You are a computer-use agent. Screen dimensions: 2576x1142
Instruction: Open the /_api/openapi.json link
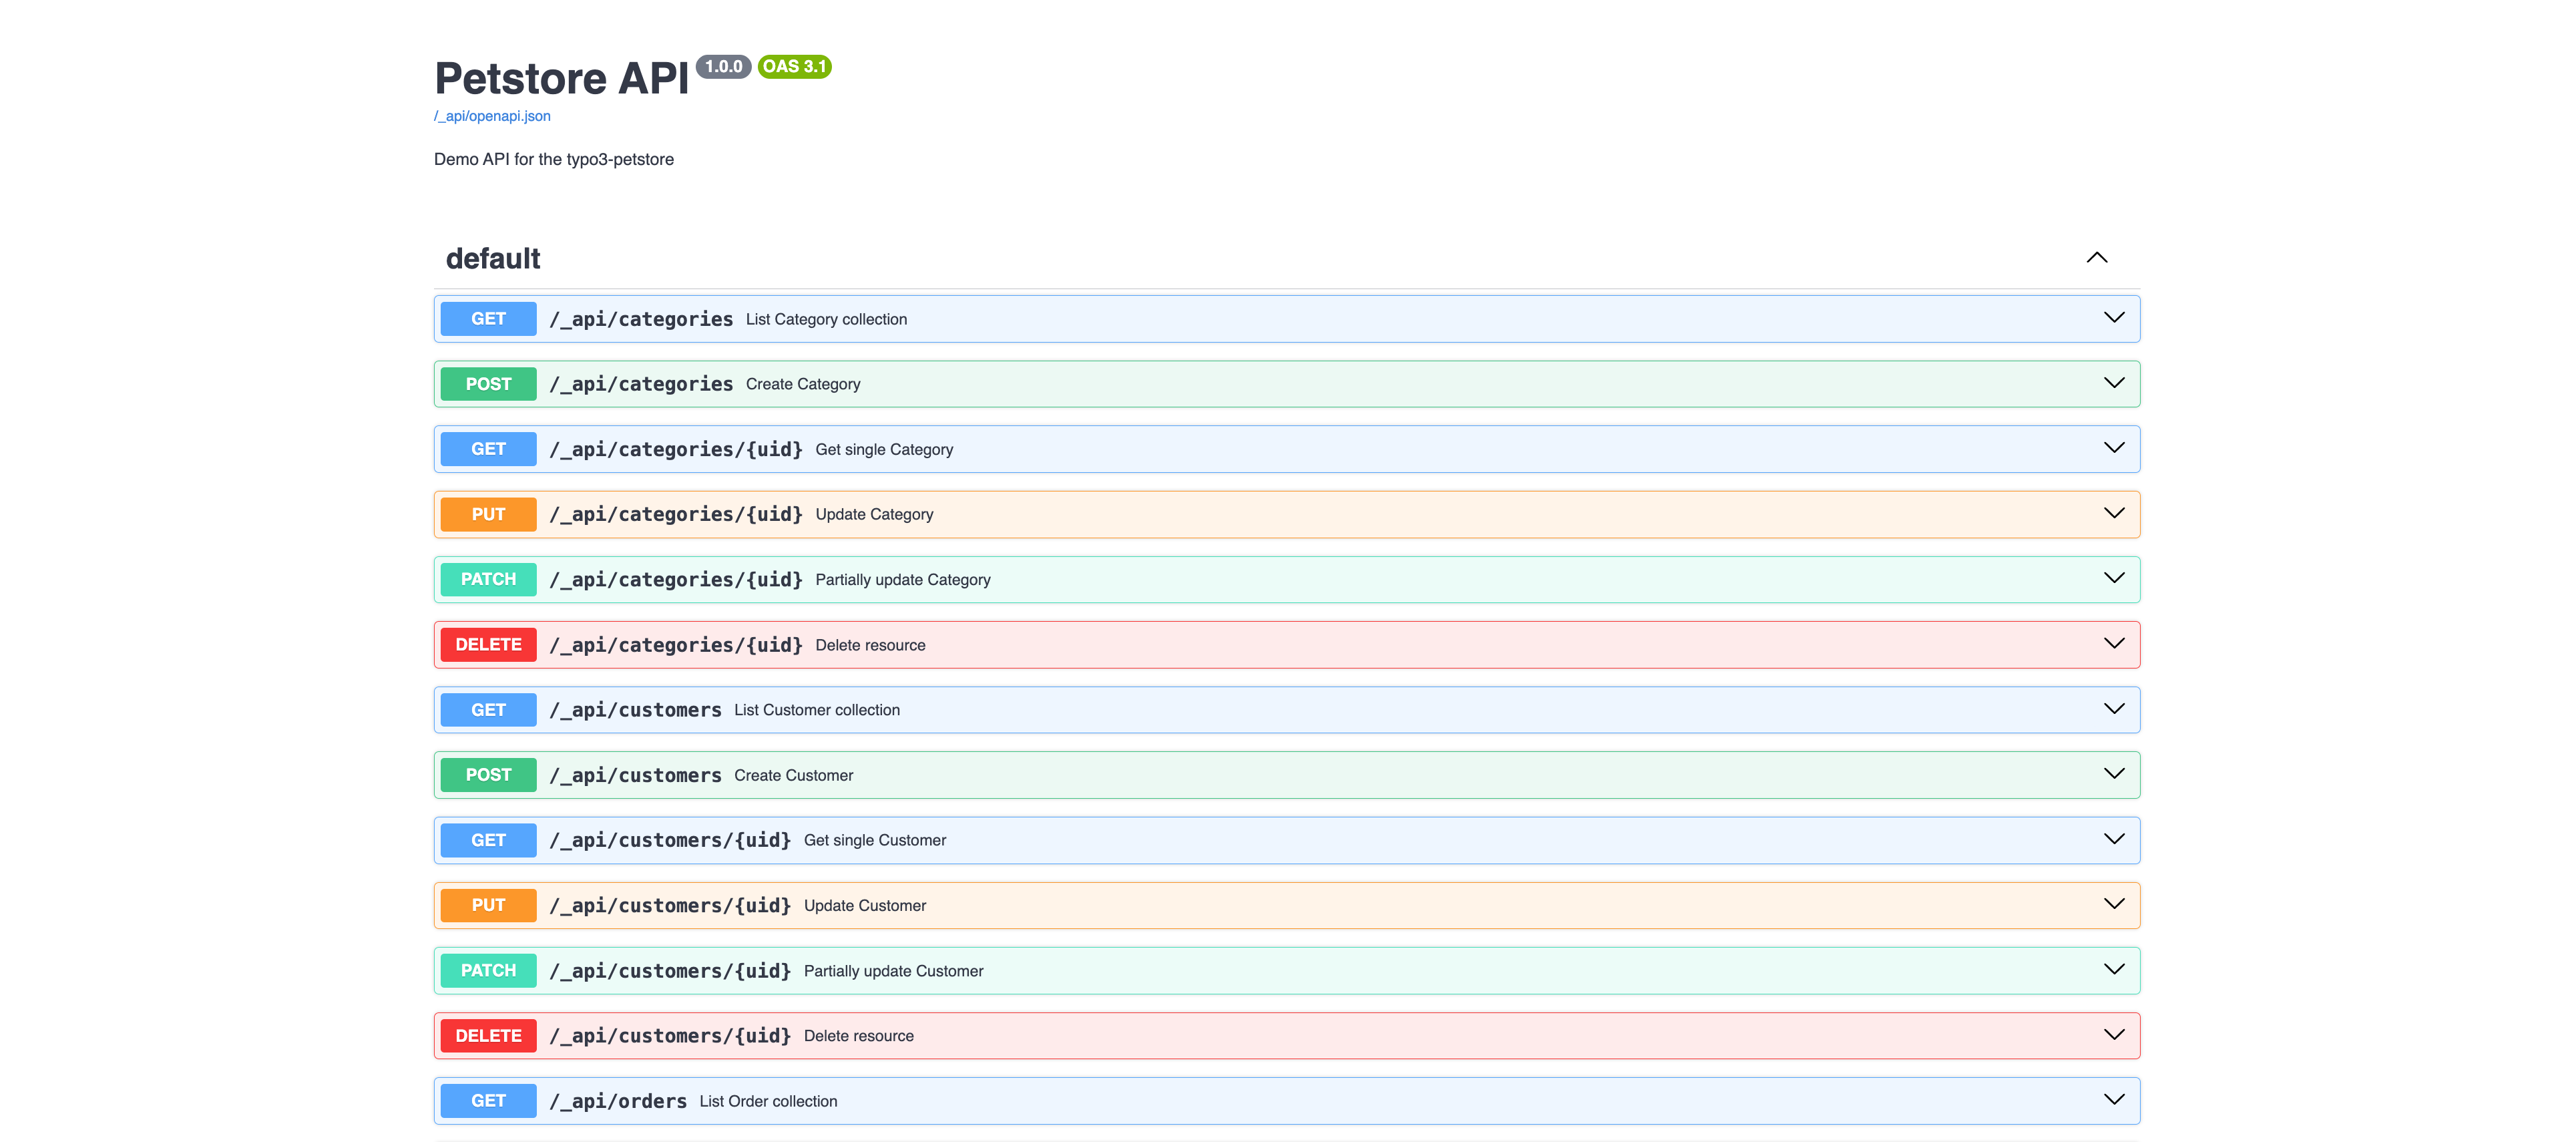click(x=492, y=116)
